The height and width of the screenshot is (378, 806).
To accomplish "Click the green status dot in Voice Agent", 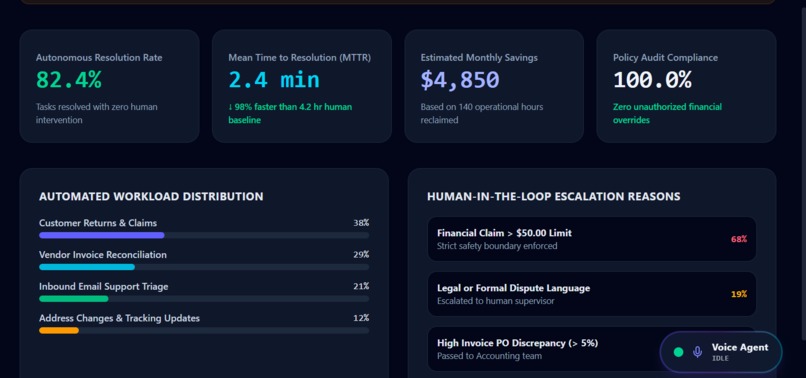I will pyautogui.click(x=679, y=352).
